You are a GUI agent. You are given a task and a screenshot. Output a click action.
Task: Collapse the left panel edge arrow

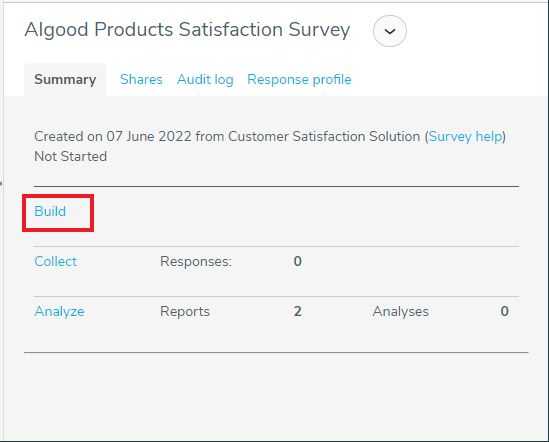[x=1, y=184]
